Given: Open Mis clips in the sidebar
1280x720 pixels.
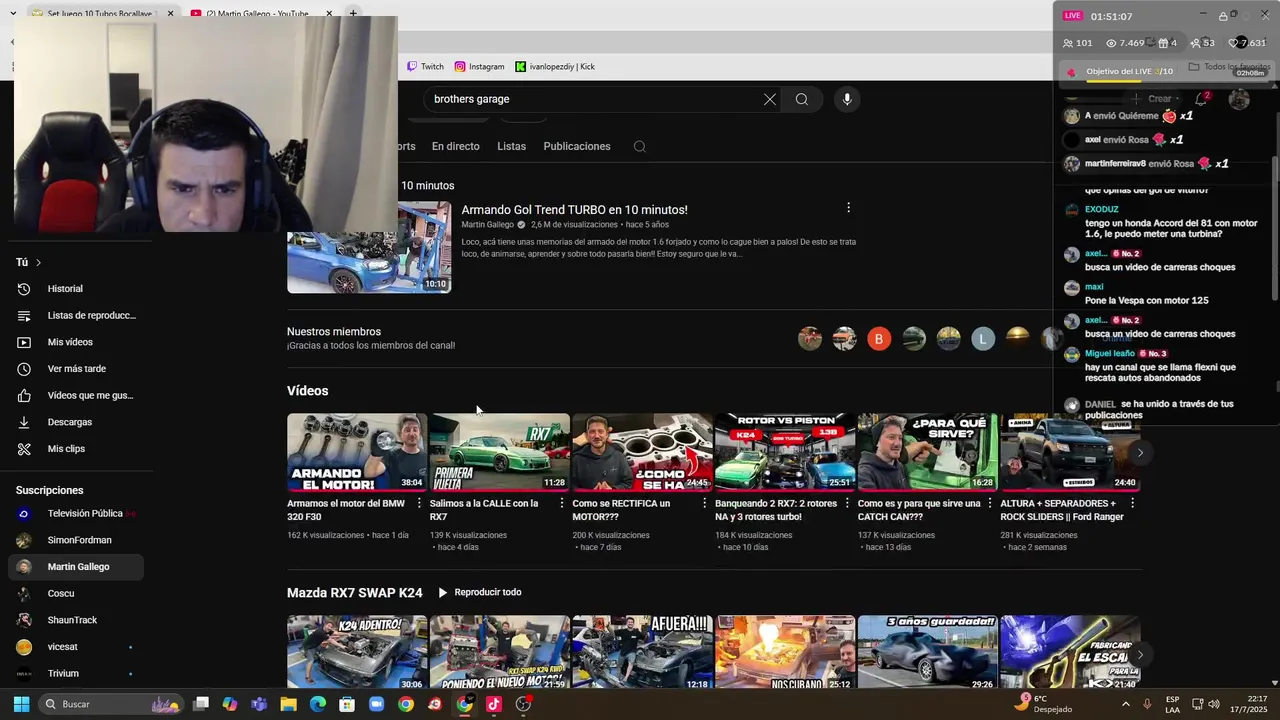Looking at the screenshot, I should click(x=76, y=449).
